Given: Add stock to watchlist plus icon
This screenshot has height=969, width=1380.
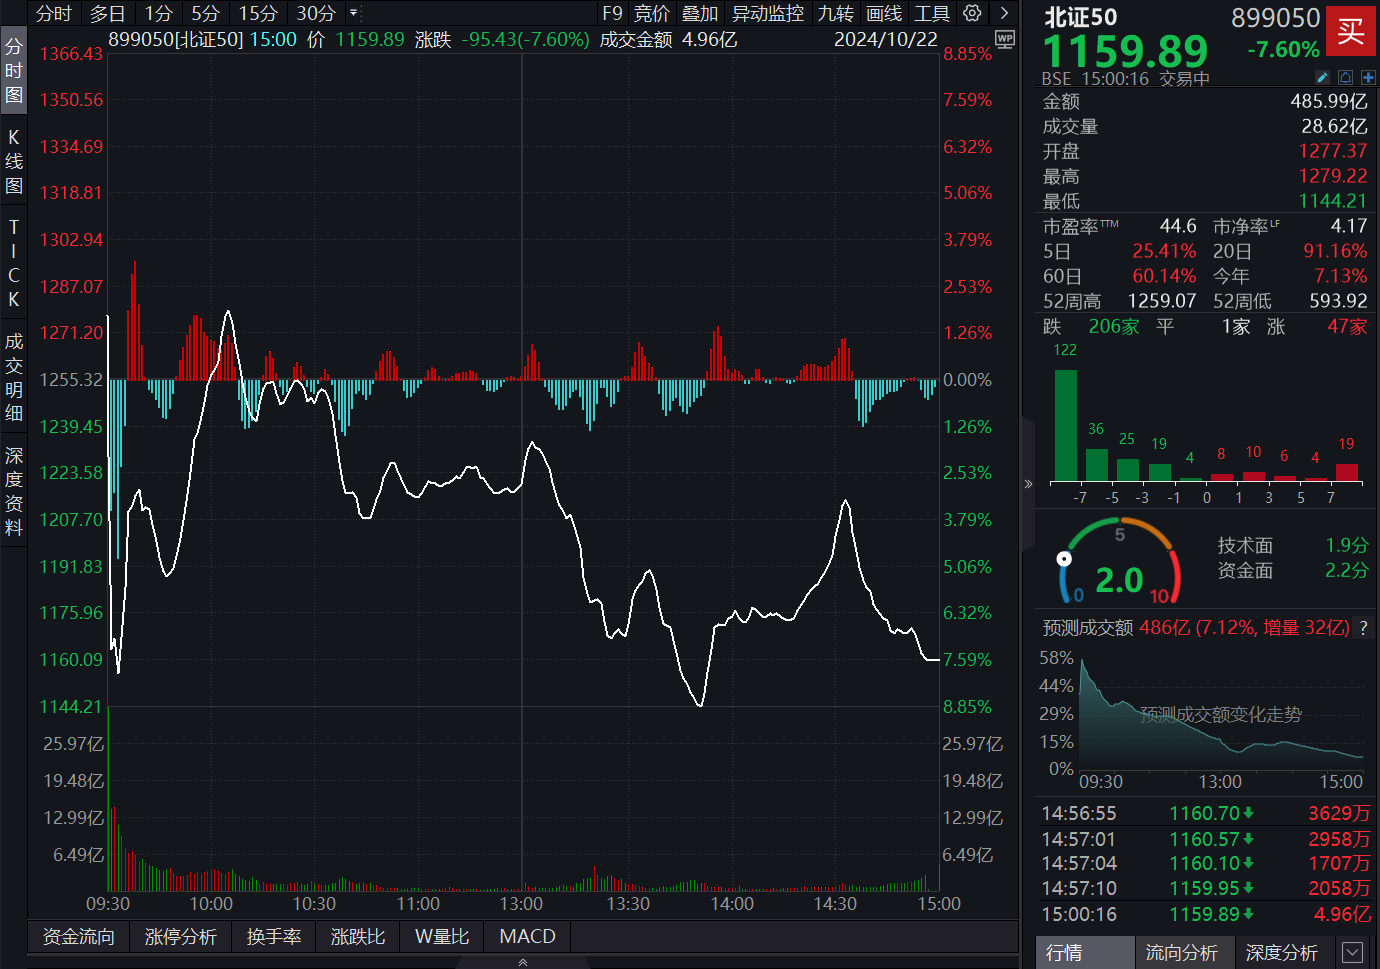Looking at the screenshot, I should [1368, 77].
